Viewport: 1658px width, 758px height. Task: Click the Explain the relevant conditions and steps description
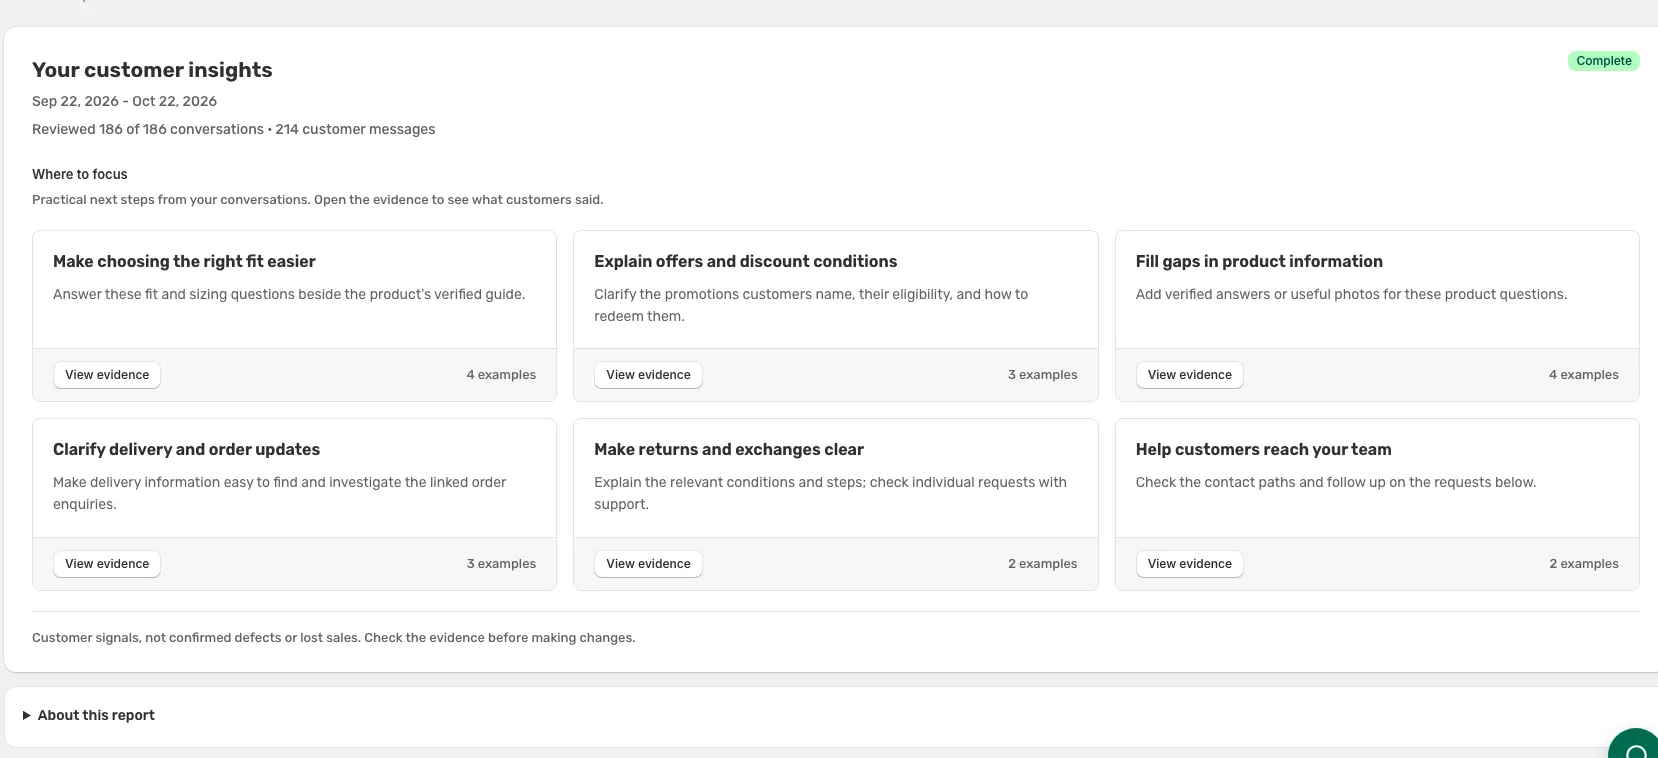830,493
